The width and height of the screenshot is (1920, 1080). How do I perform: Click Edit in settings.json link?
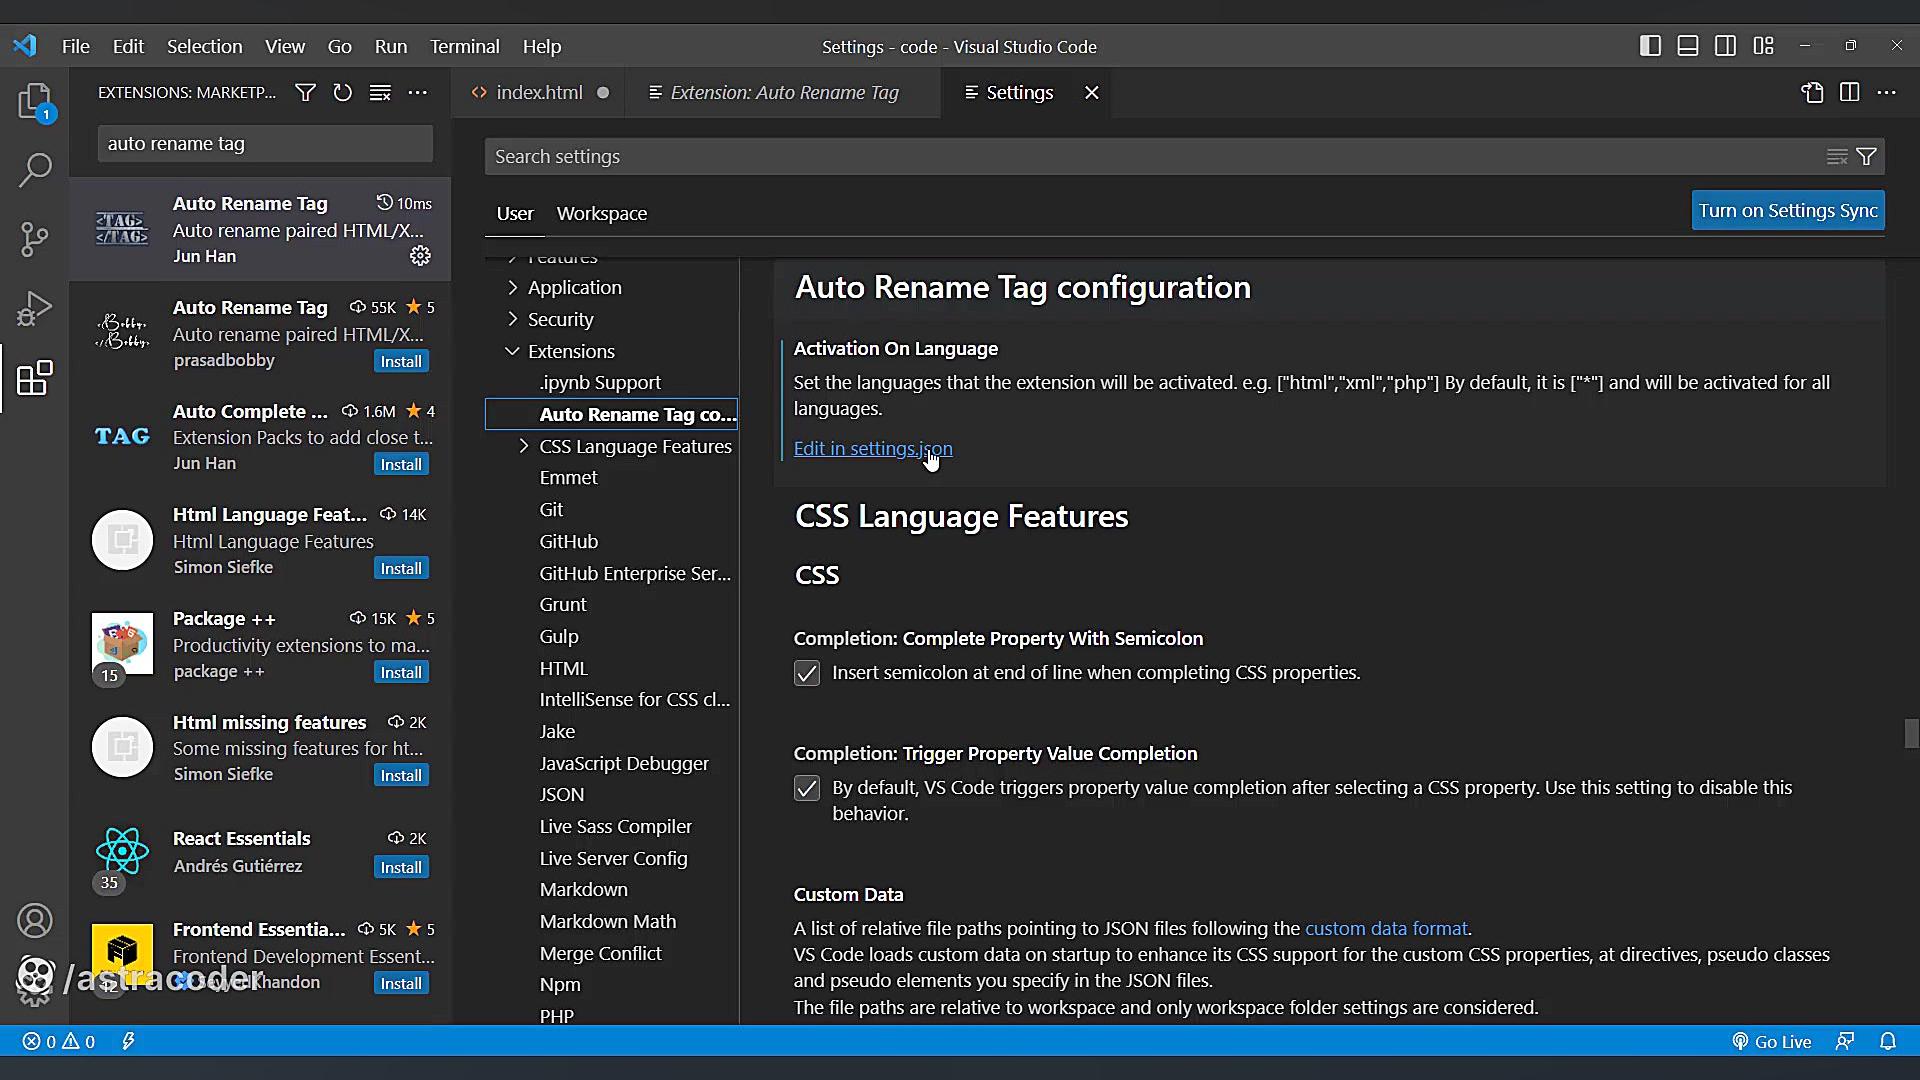coord(872,448)
